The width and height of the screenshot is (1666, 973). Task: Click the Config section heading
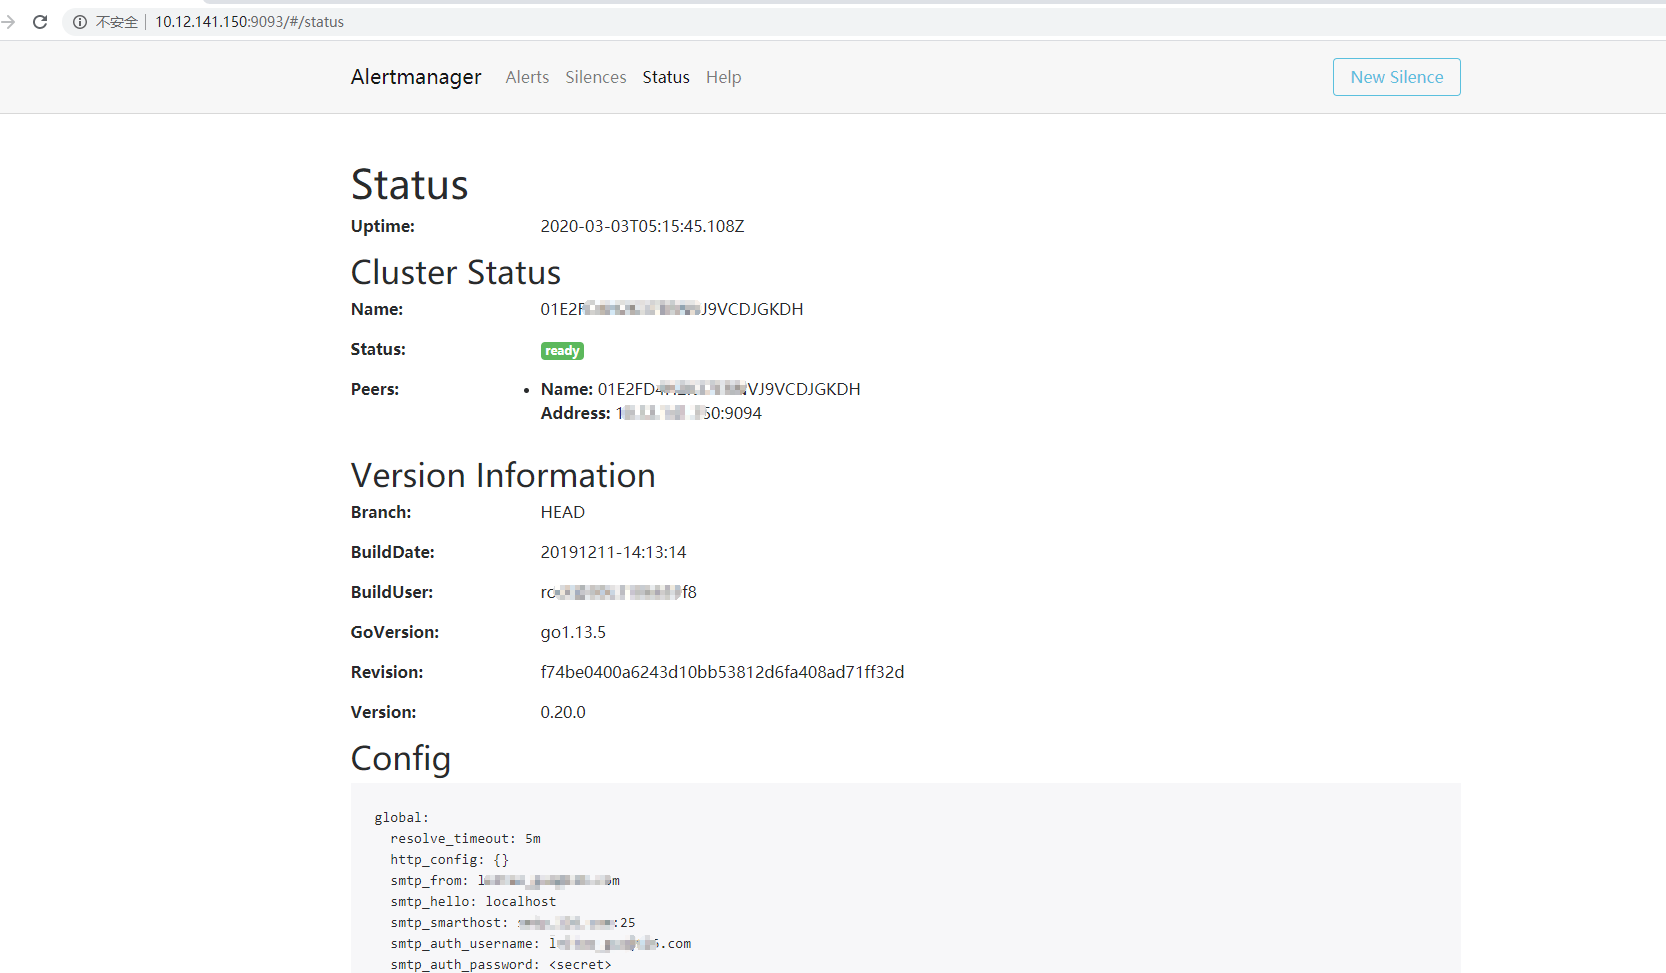[401, 759]
